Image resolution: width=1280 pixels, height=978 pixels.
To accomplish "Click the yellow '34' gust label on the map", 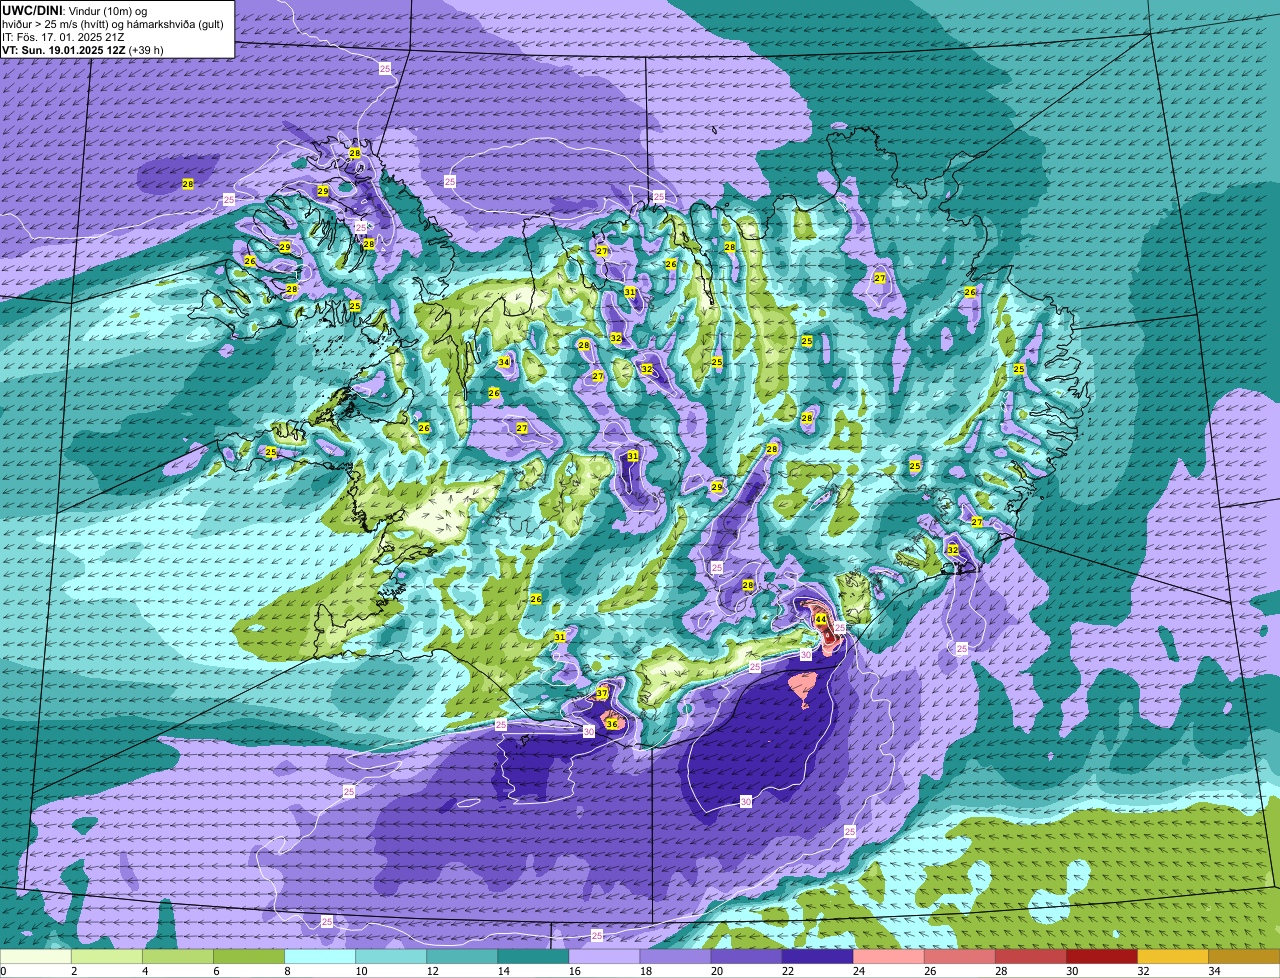I will pyautogui.click(x=504, y=362).
